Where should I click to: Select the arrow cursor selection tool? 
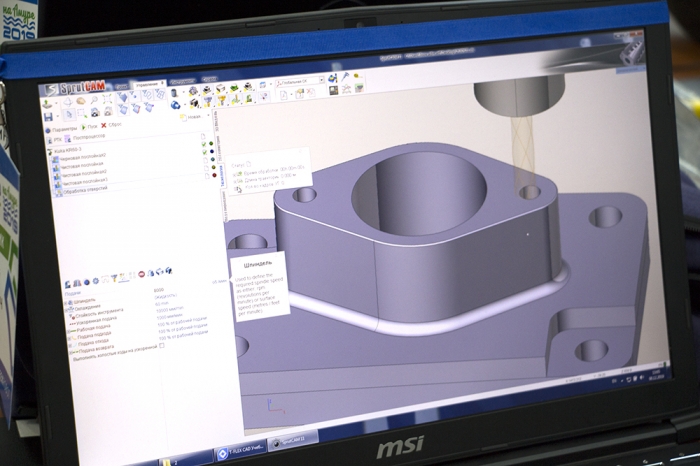coord(69,115)
